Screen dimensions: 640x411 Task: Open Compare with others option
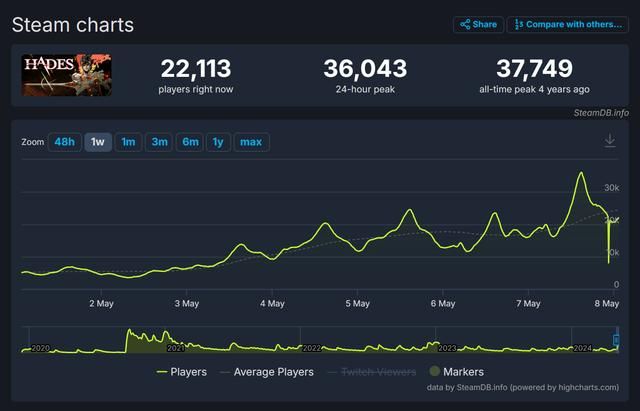point(567,24)
